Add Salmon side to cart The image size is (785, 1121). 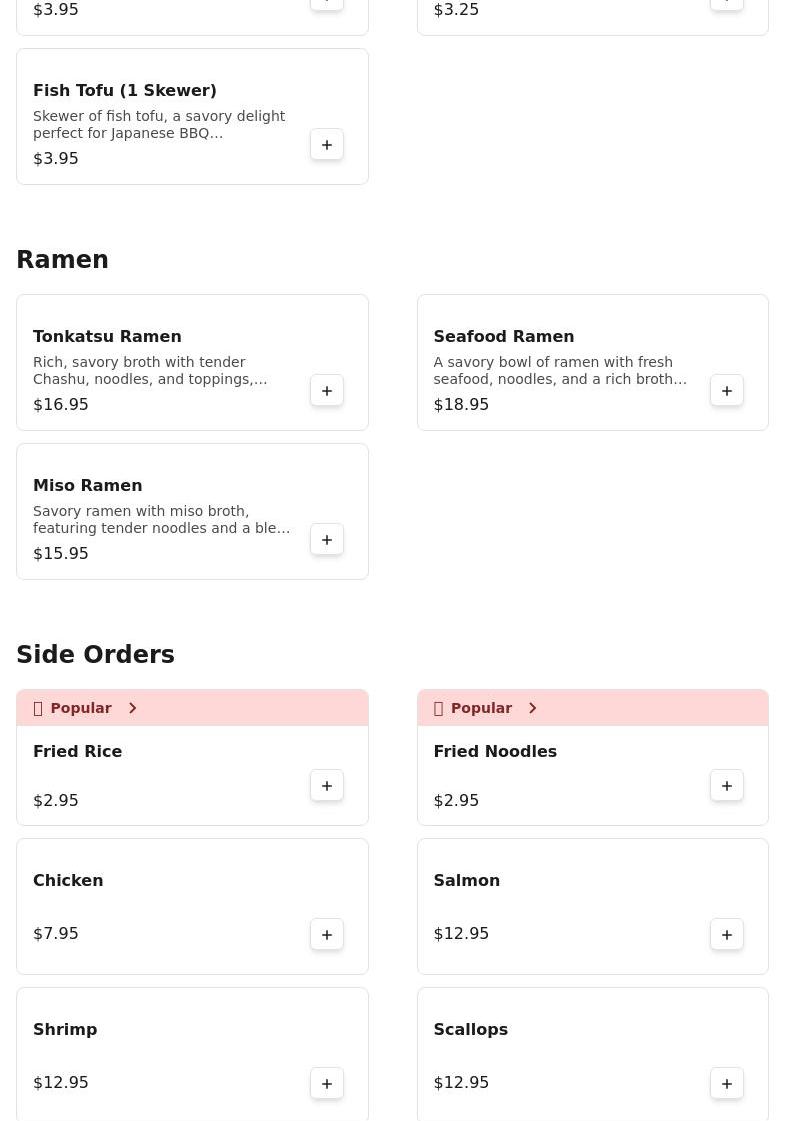(x=727, y=935)
